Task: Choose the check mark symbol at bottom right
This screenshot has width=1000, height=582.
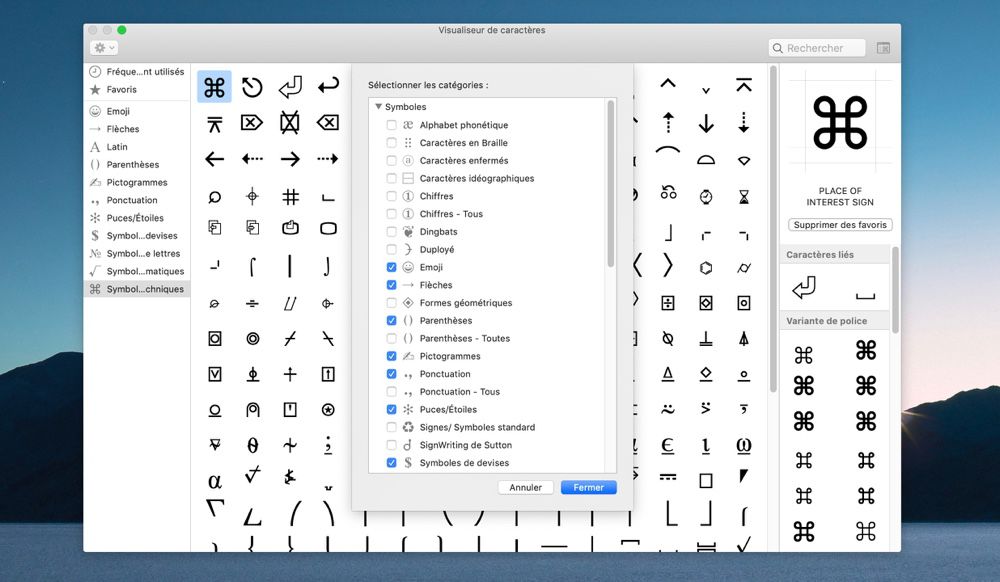Action: (744, 545)
